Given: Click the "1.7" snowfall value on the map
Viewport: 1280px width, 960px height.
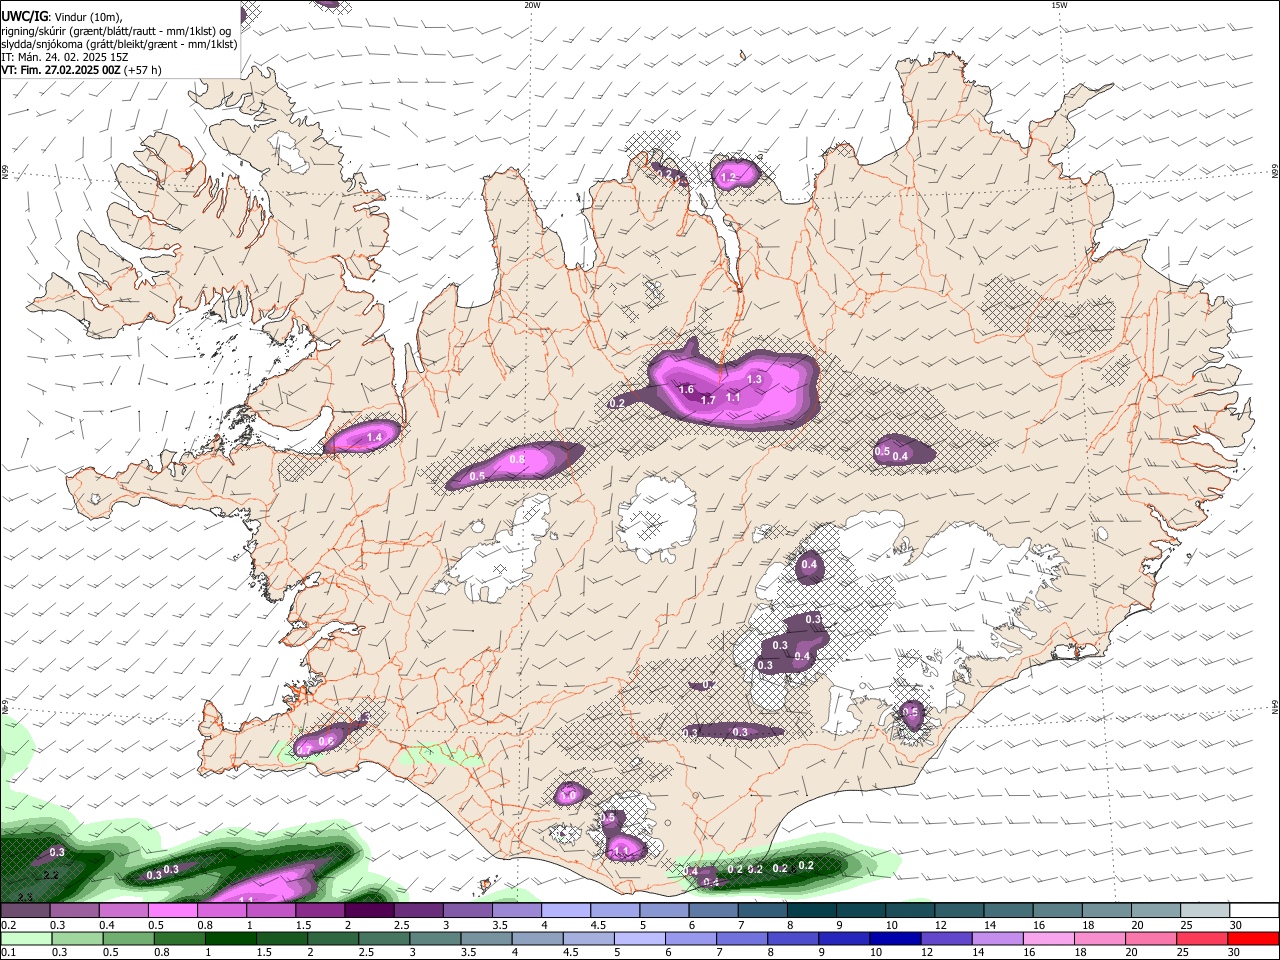Looking at the screenshot, I should click(x=708, y=400).
